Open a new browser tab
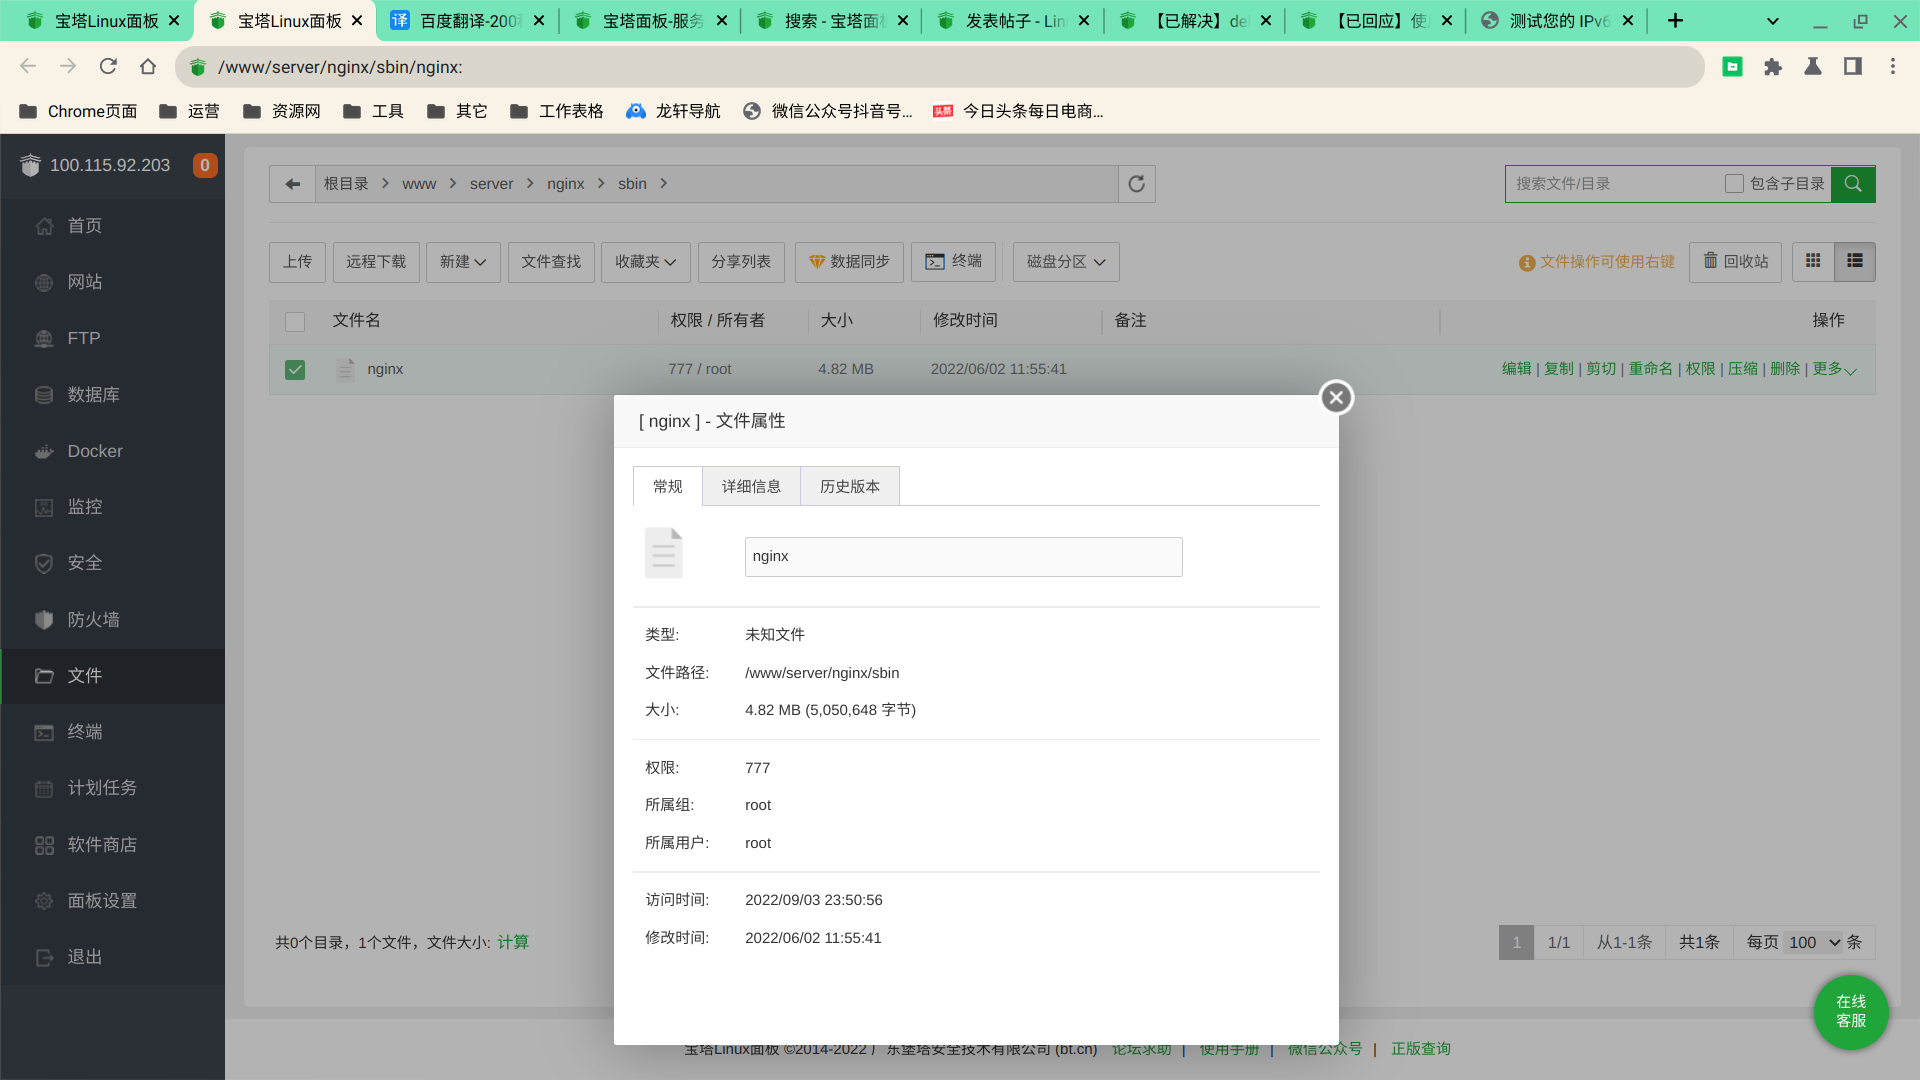This screenshot has height=1080, width=1920. [1675, 21]
